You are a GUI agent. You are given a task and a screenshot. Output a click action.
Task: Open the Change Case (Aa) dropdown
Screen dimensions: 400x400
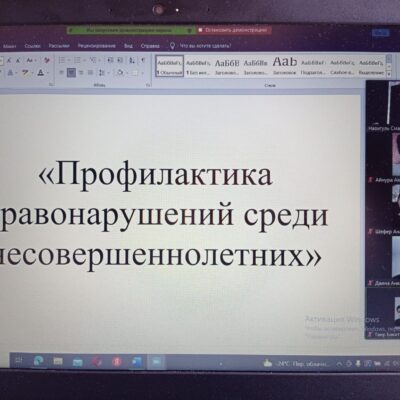click(x=31, y=60)
